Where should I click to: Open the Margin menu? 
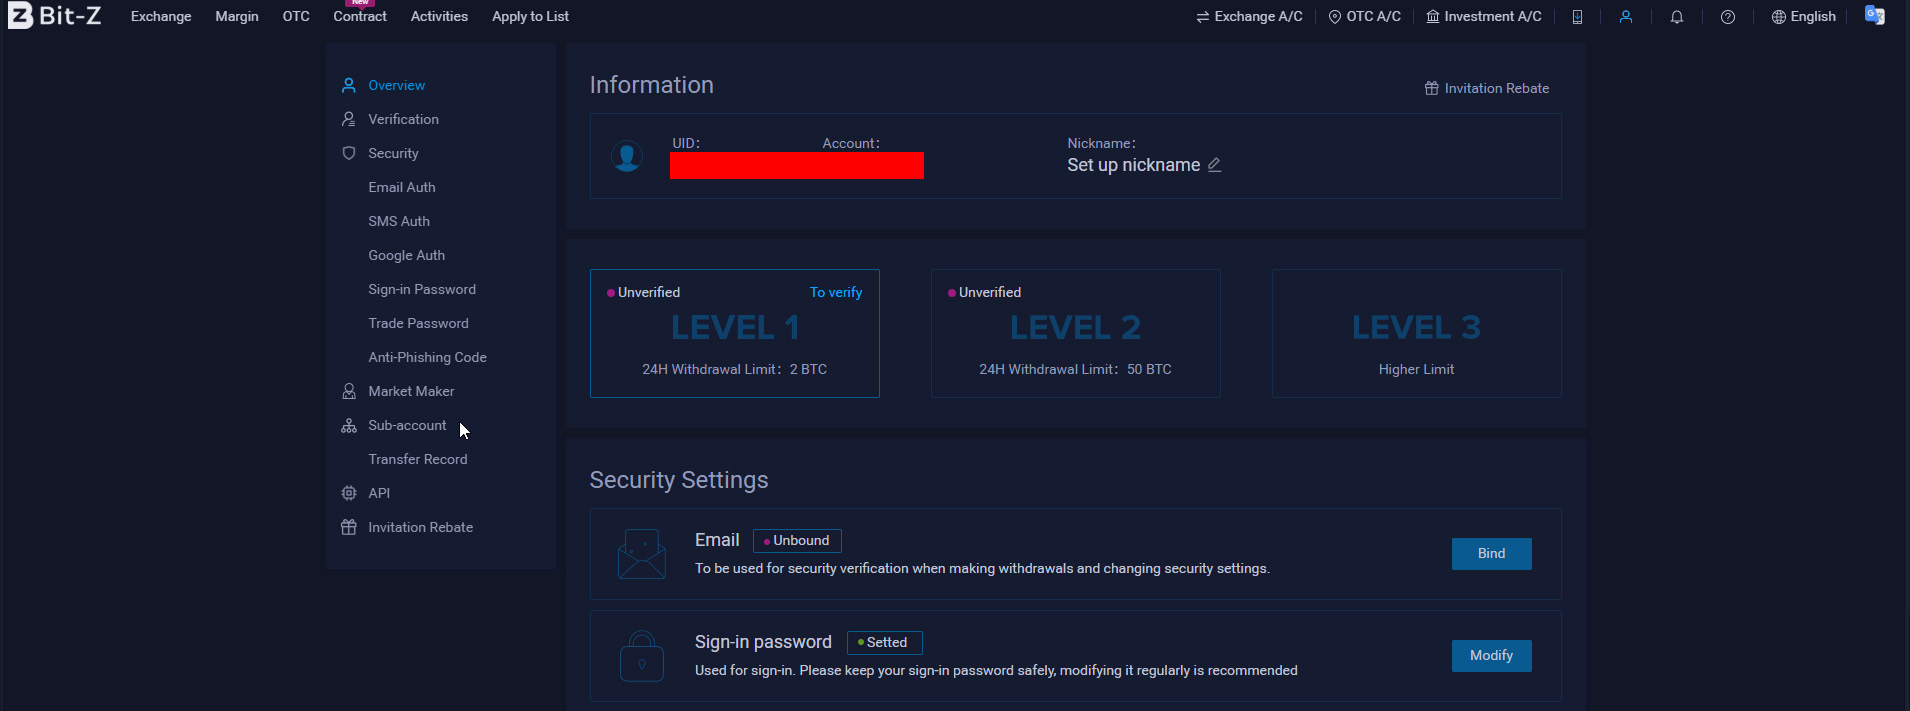pos(237,17)
